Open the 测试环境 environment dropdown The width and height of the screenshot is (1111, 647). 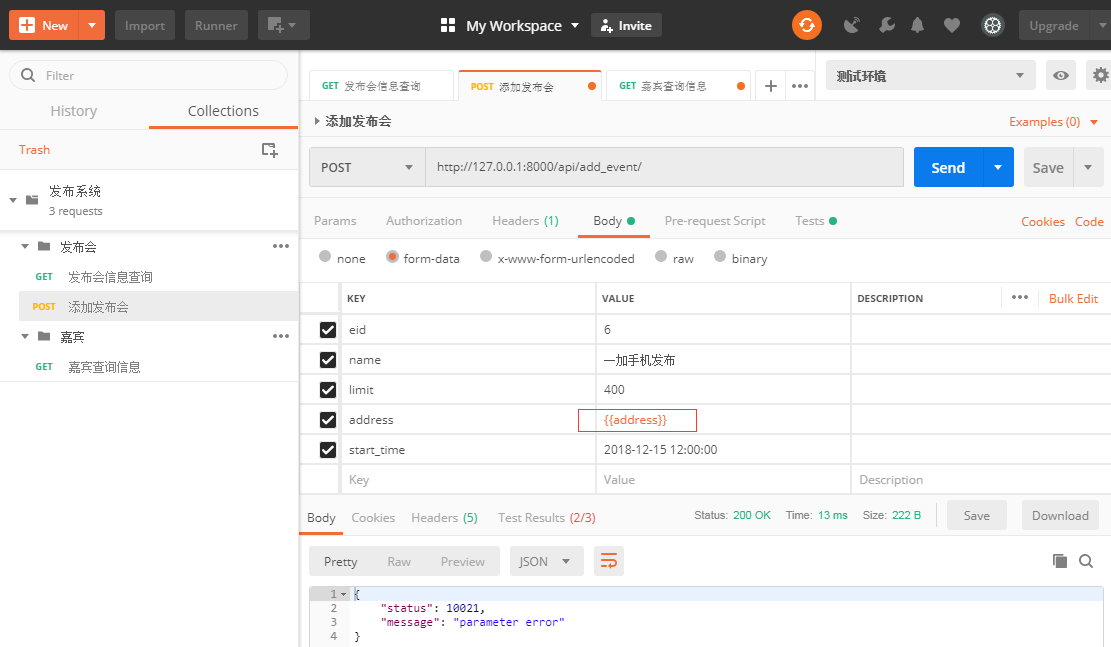click(930, 75)
